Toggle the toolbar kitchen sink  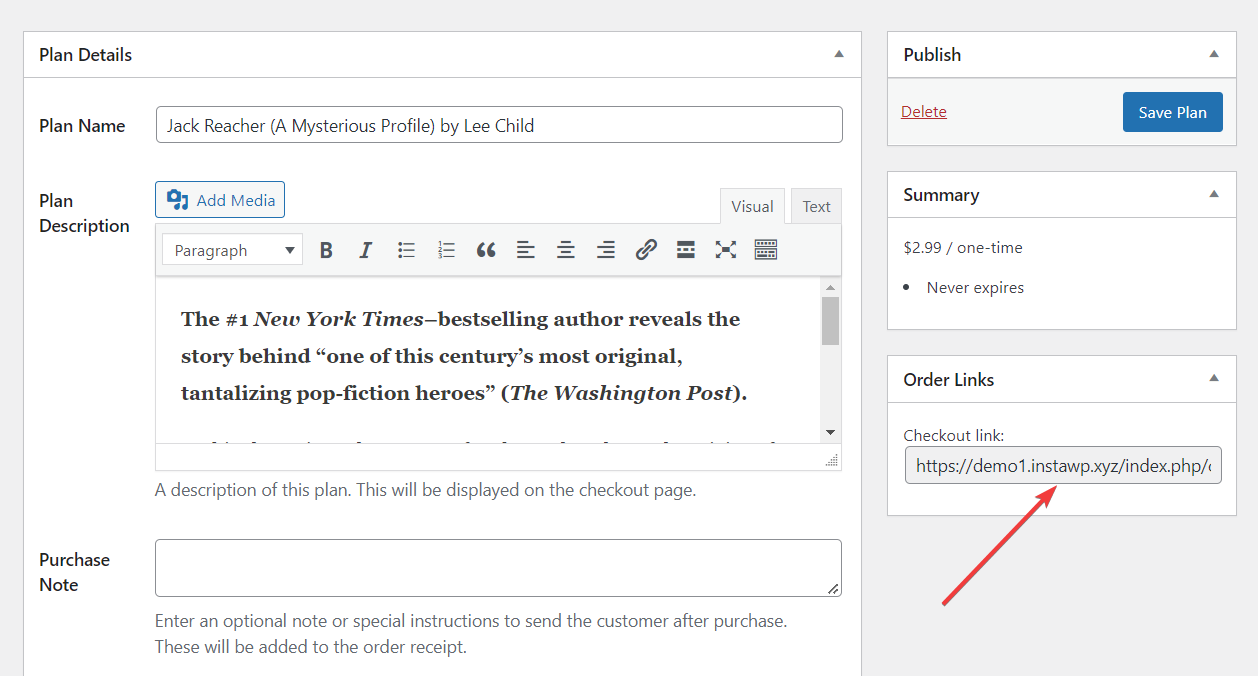point(766,250)
